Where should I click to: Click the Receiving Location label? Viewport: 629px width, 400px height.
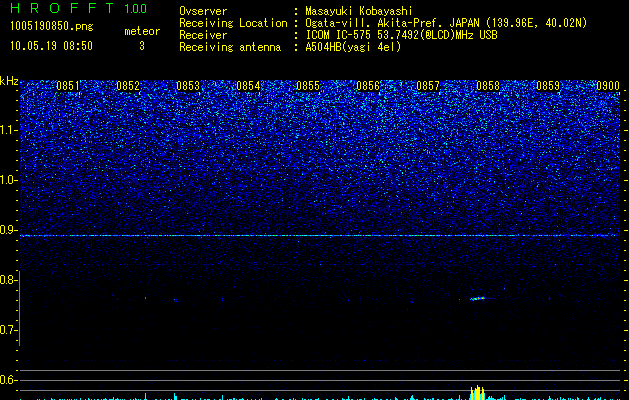coord(233,23)
